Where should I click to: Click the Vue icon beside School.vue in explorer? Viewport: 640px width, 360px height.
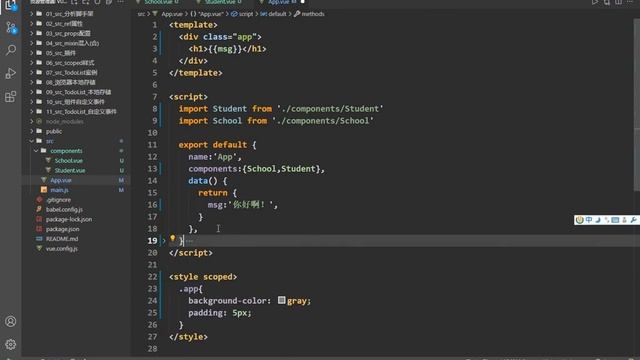tap(48, 160)
